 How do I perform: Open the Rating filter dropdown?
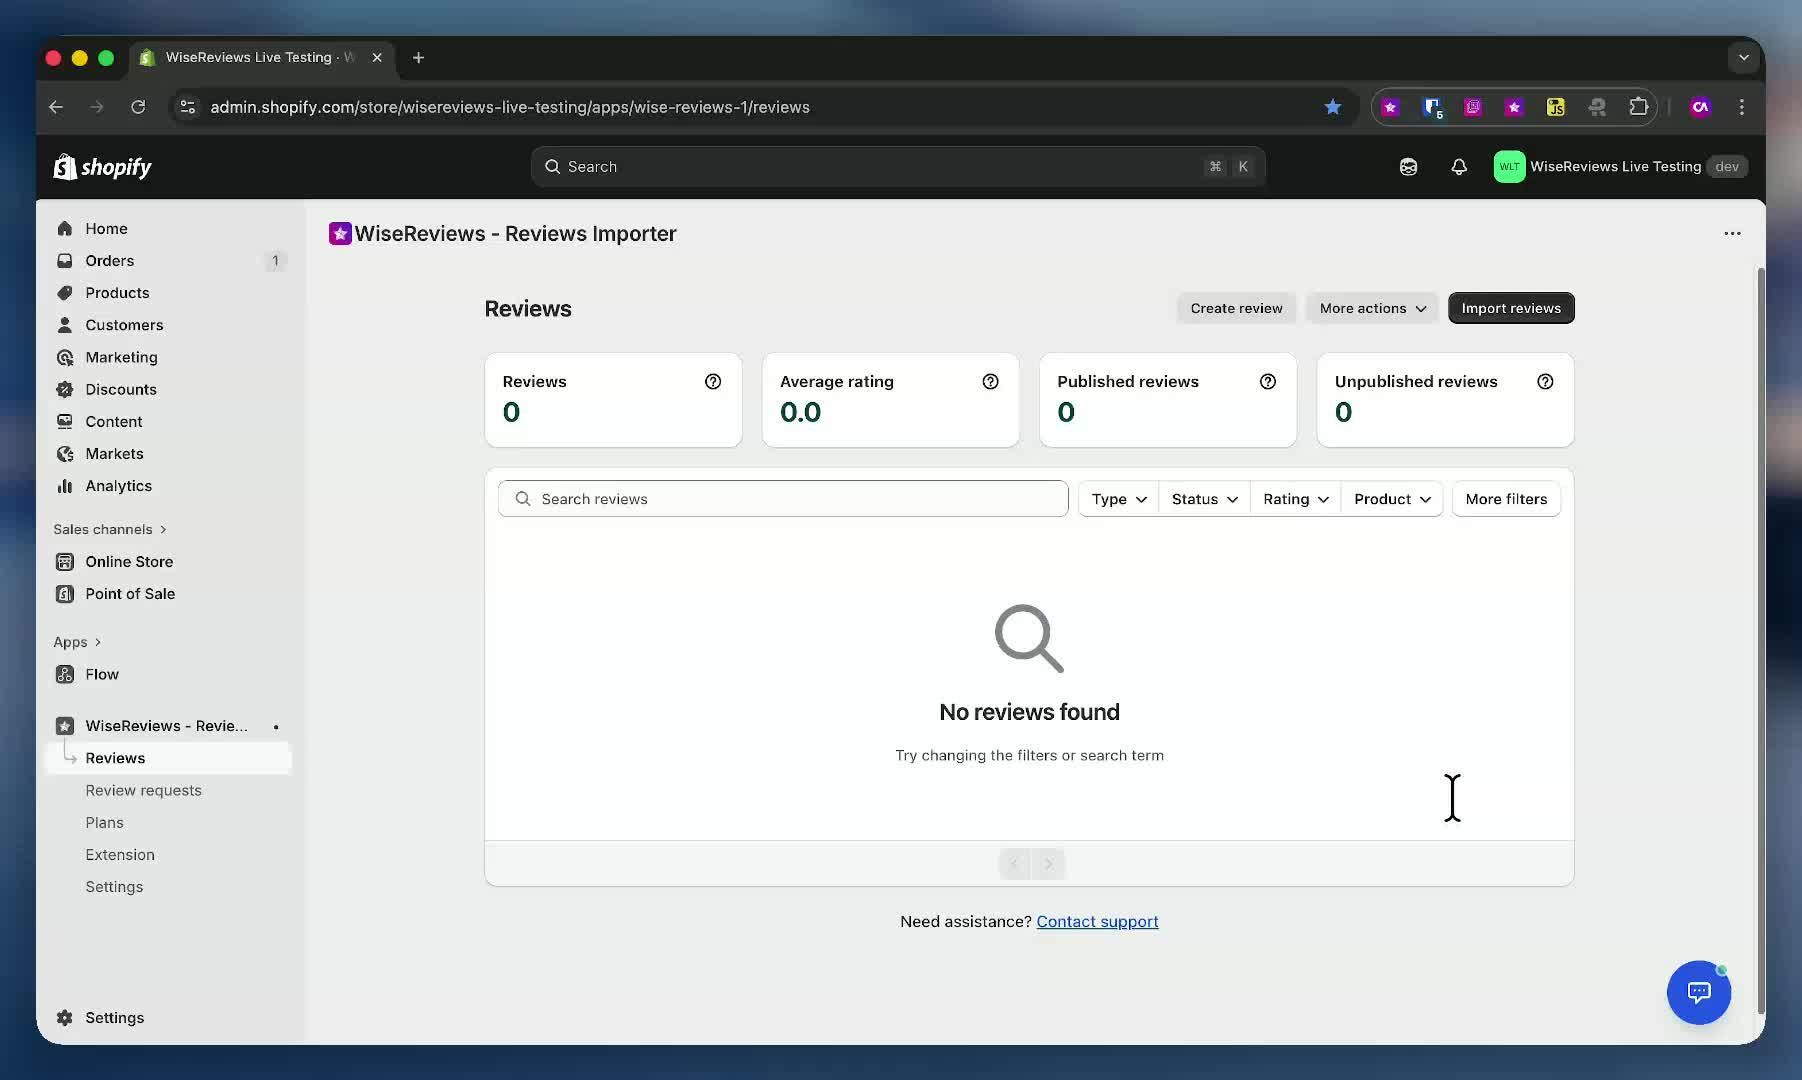pos(1295,499)
